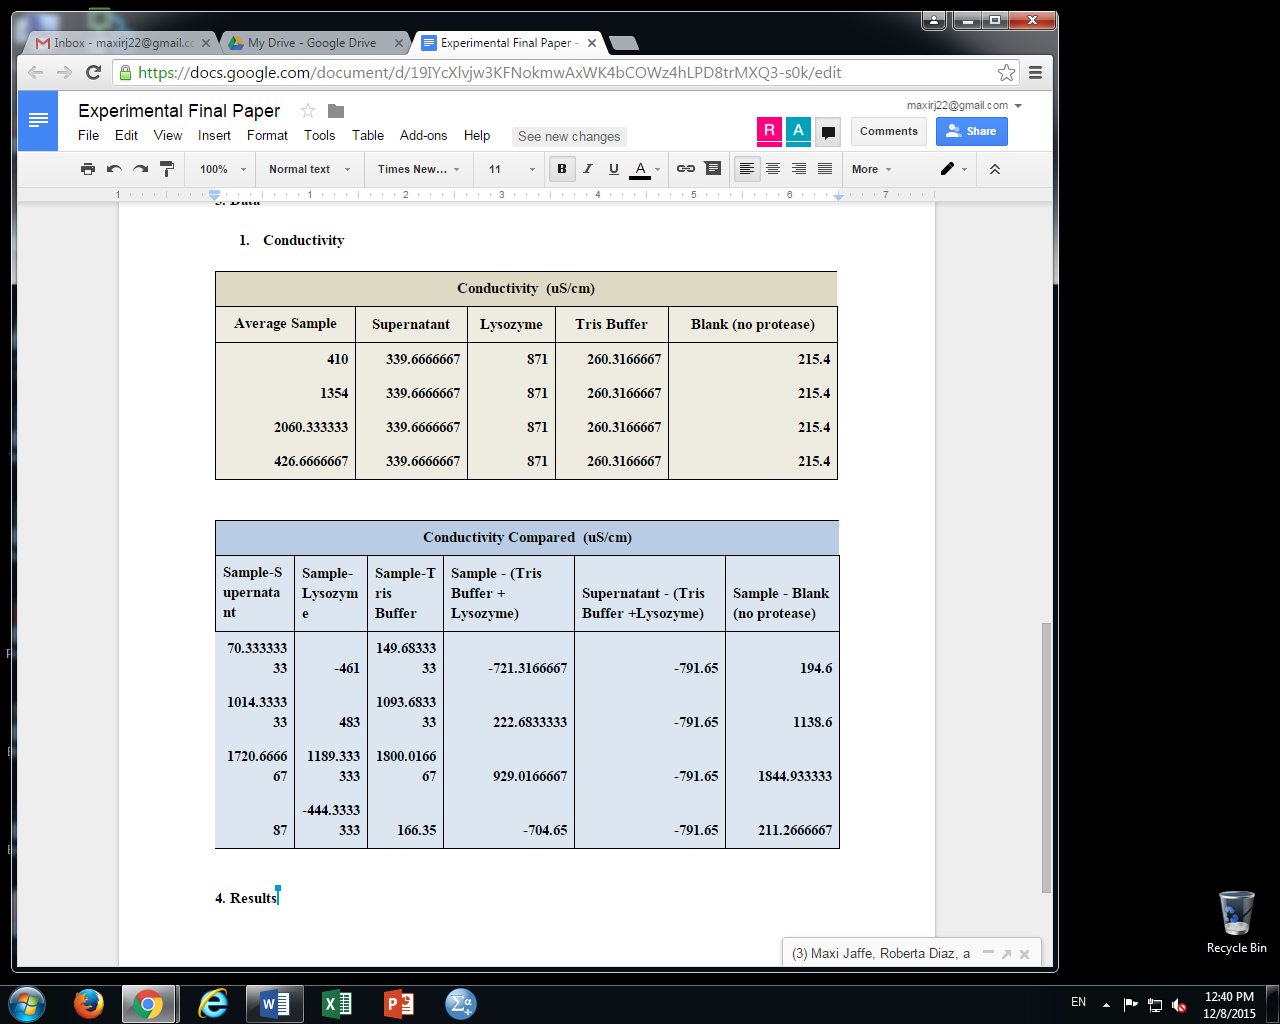Move document using folder icon
Image resolution: width=1280 pixels, height=1024 pixels.
(x=336, y=111)
